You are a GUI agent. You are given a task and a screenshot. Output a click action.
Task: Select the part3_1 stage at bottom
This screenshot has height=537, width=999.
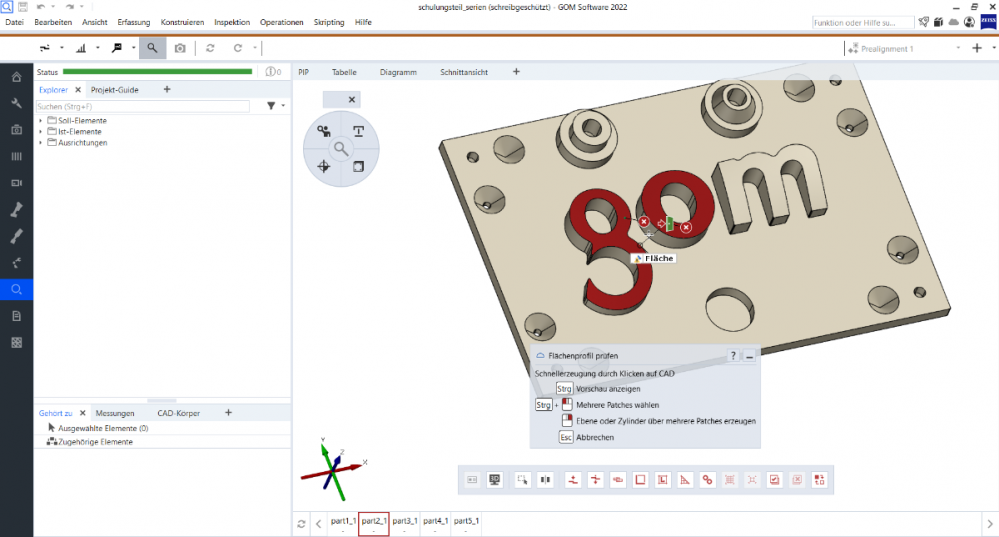tap(405, 521)
